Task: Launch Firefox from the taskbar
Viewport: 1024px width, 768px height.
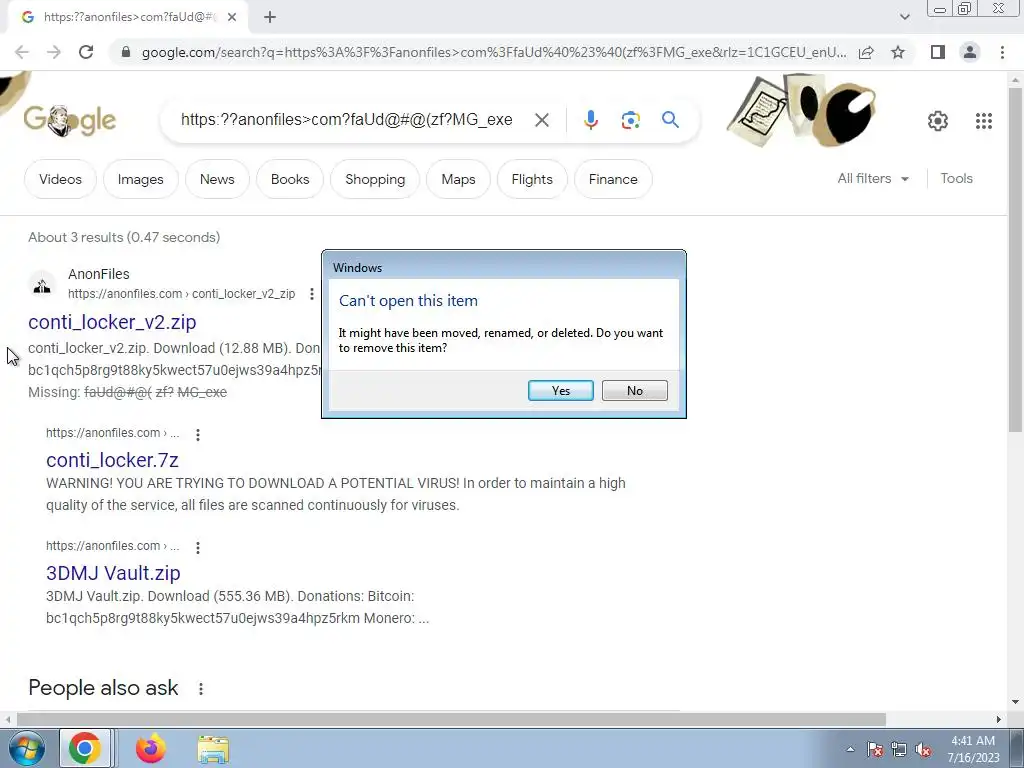Action: [x=150, y=748]
